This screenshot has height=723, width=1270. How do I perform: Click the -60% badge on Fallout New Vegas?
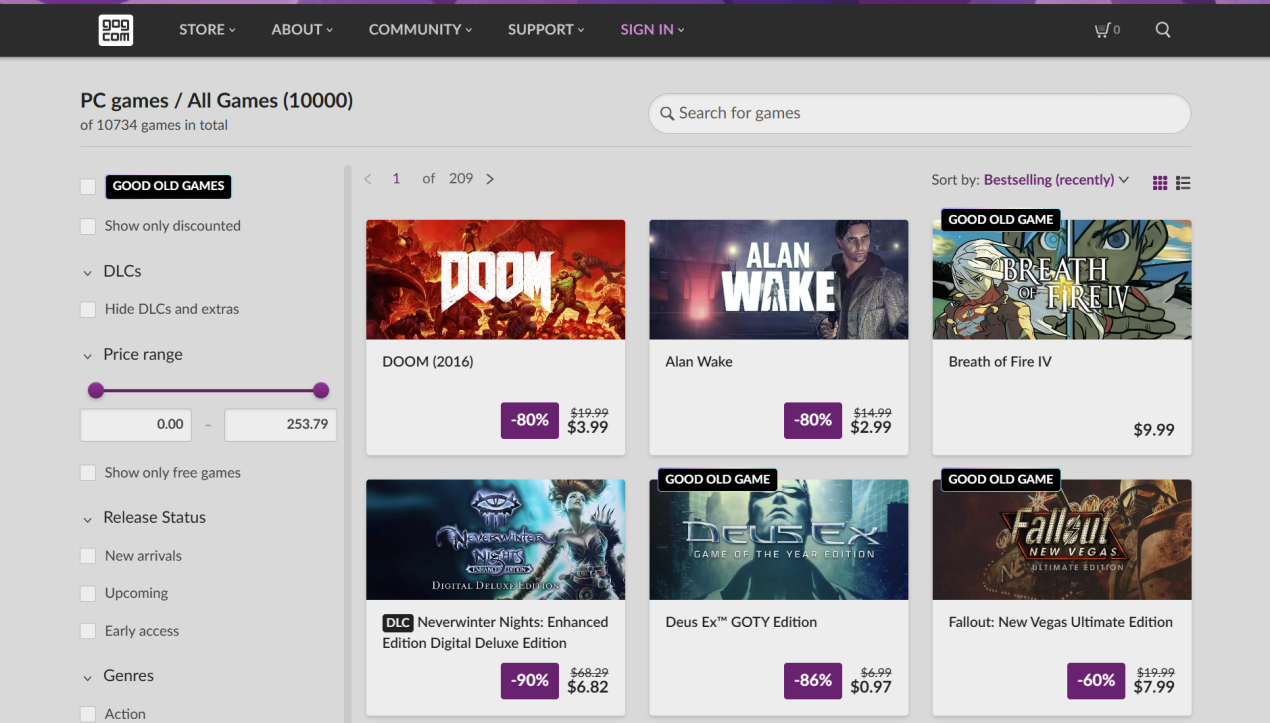(x=1096, y=680)
